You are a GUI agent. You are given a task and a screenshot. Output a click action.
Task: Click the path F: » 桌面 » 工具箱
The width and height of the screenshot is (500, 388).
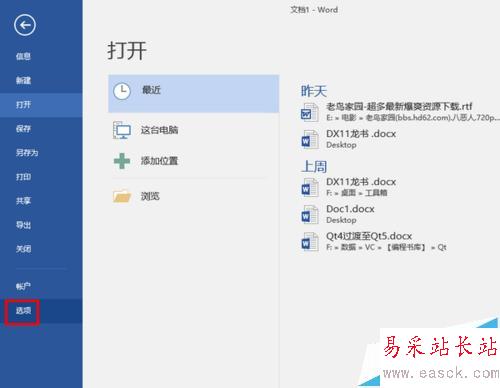(357, 193)
